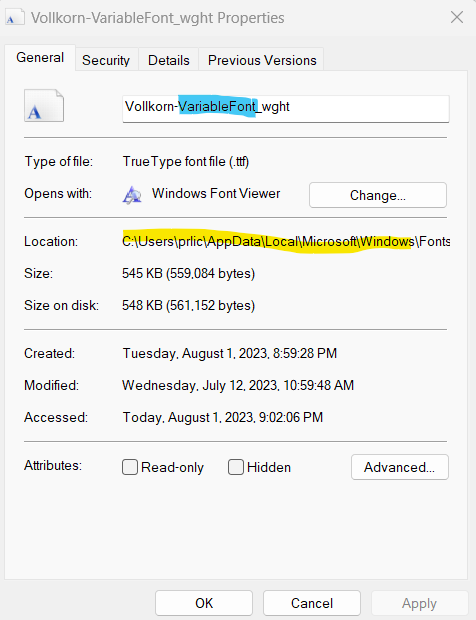Switch to the Details tab
Screen dimensions: 476x620
point(168,60)
